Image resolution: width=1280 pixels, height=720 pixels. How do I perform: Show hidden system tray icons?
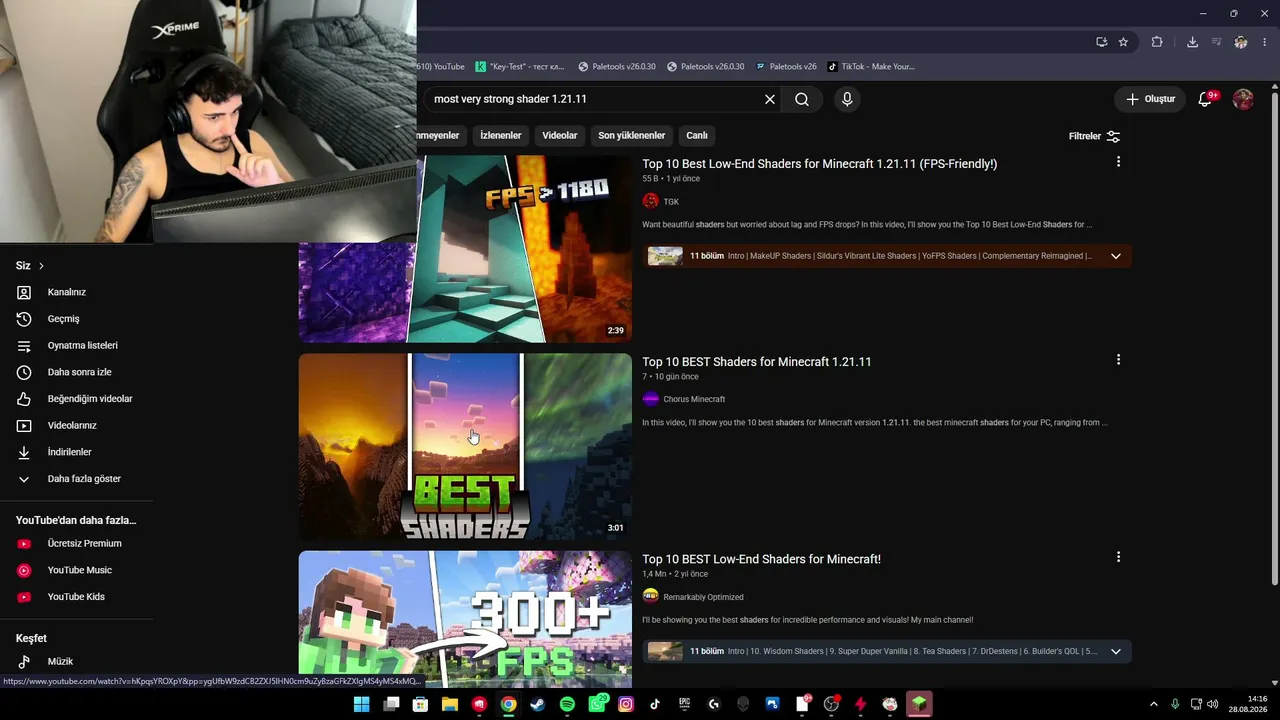click(x=1154, y=704)
